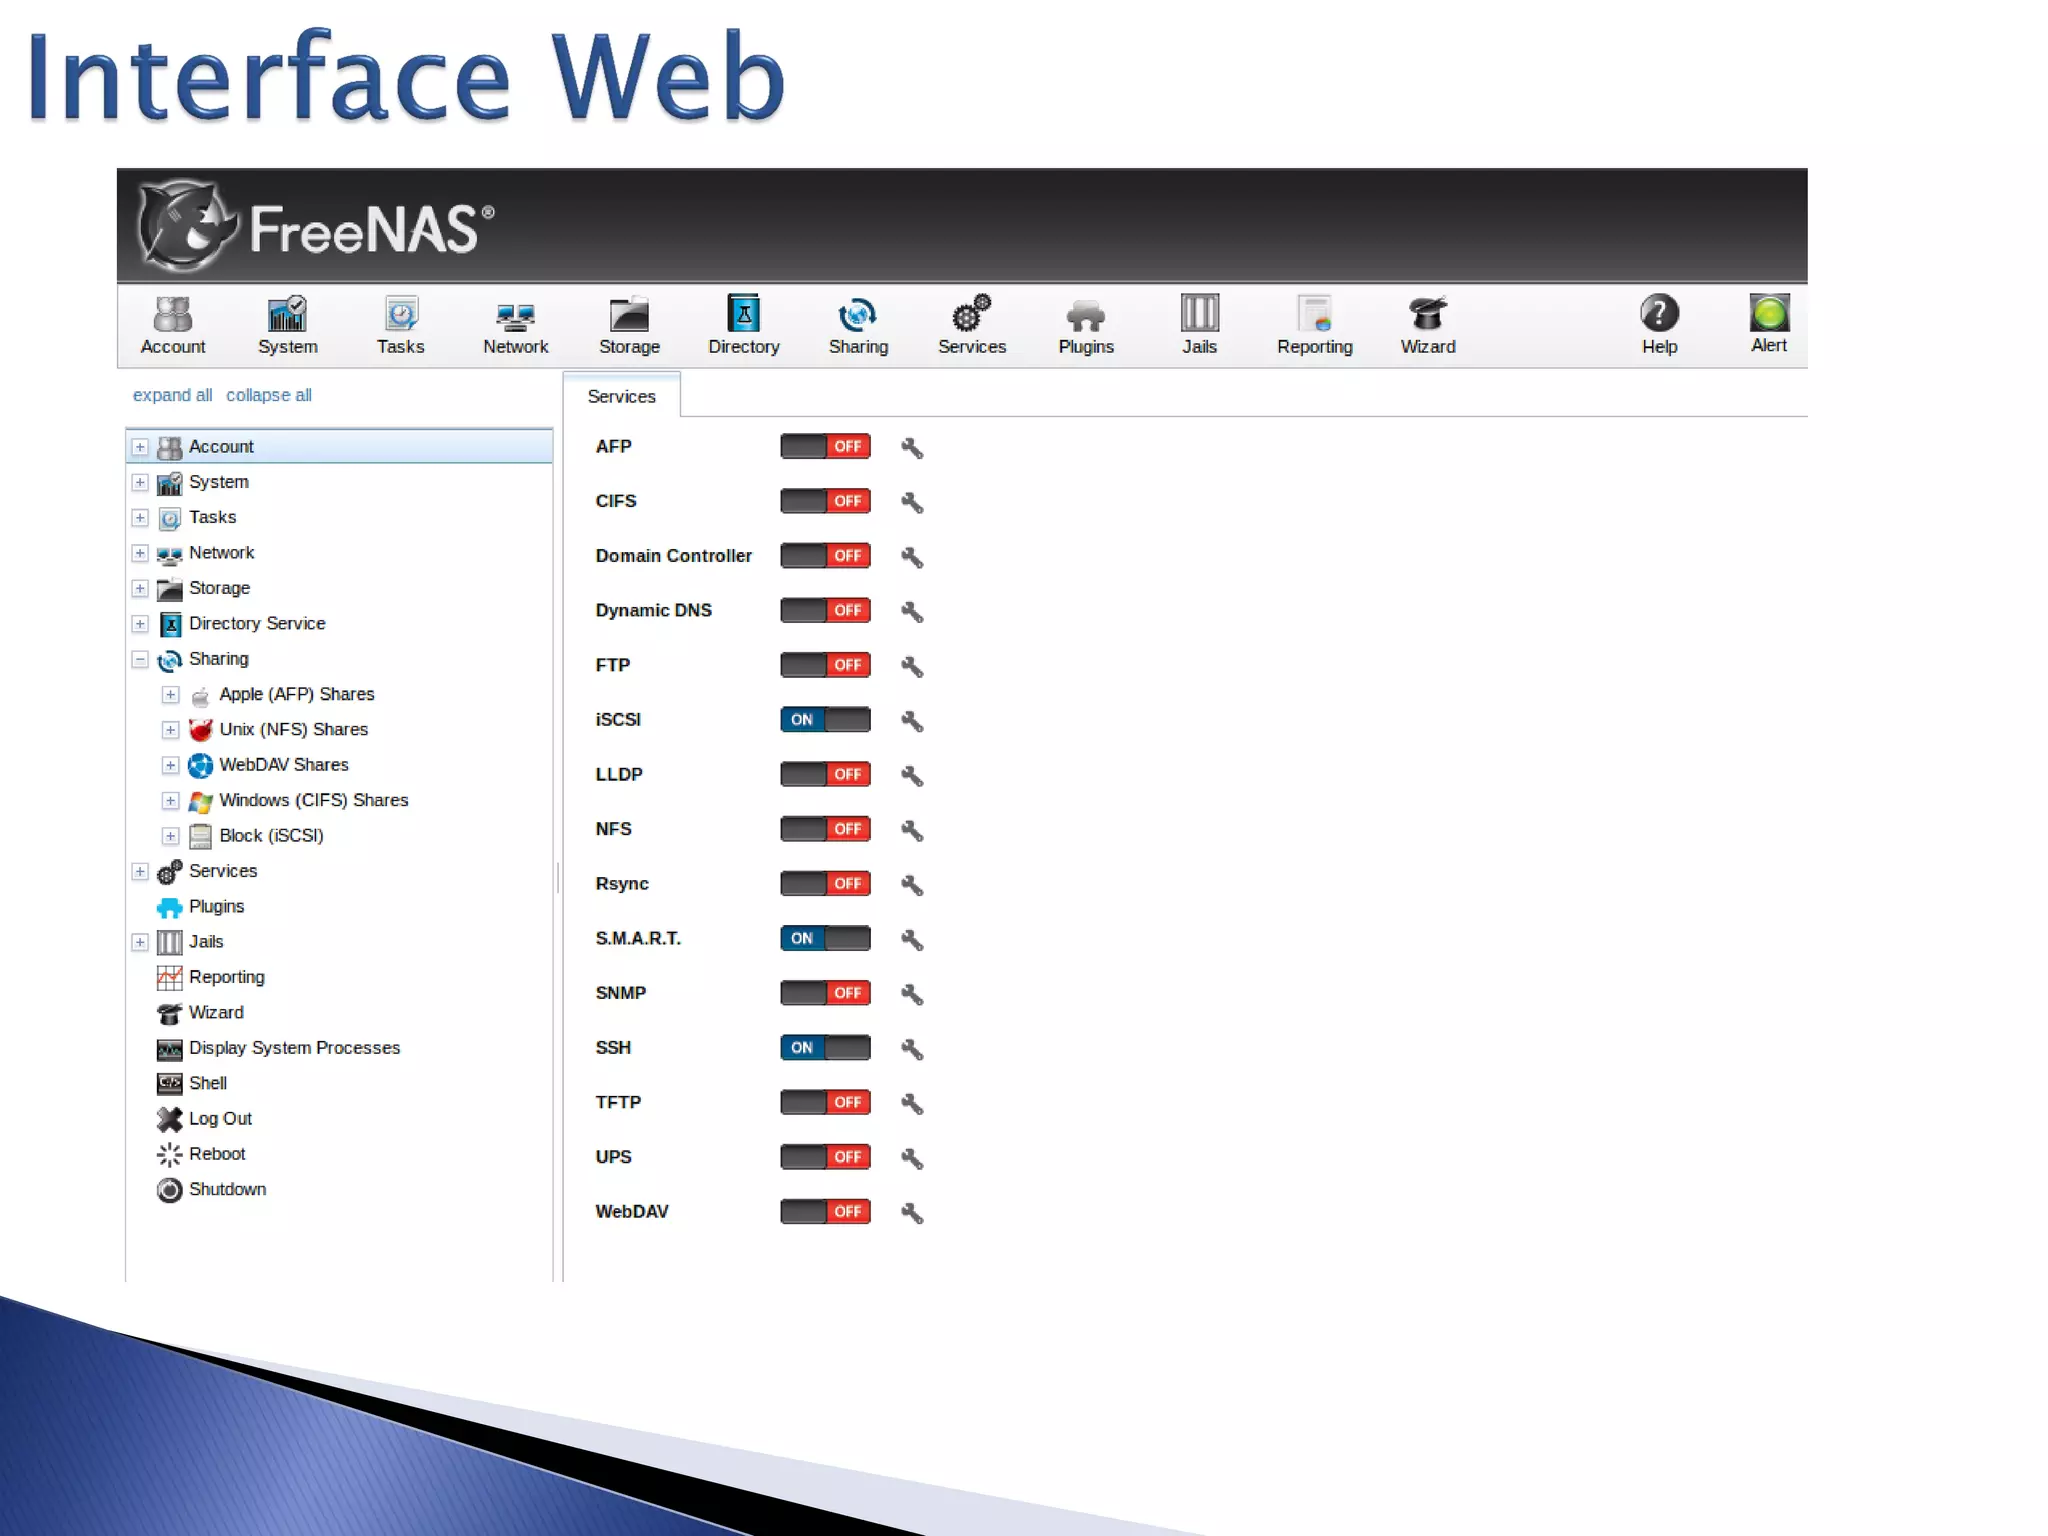
Task: Click the 'collapse all' link
Action: tap(268, 395)
